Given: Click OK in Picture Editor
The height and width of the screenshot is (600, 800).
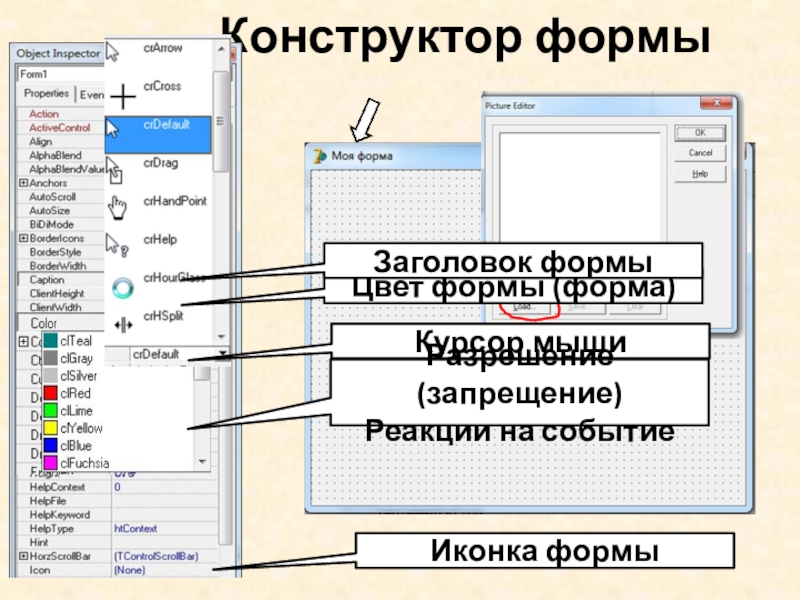Looking at the screenshot, I should 700,133.
